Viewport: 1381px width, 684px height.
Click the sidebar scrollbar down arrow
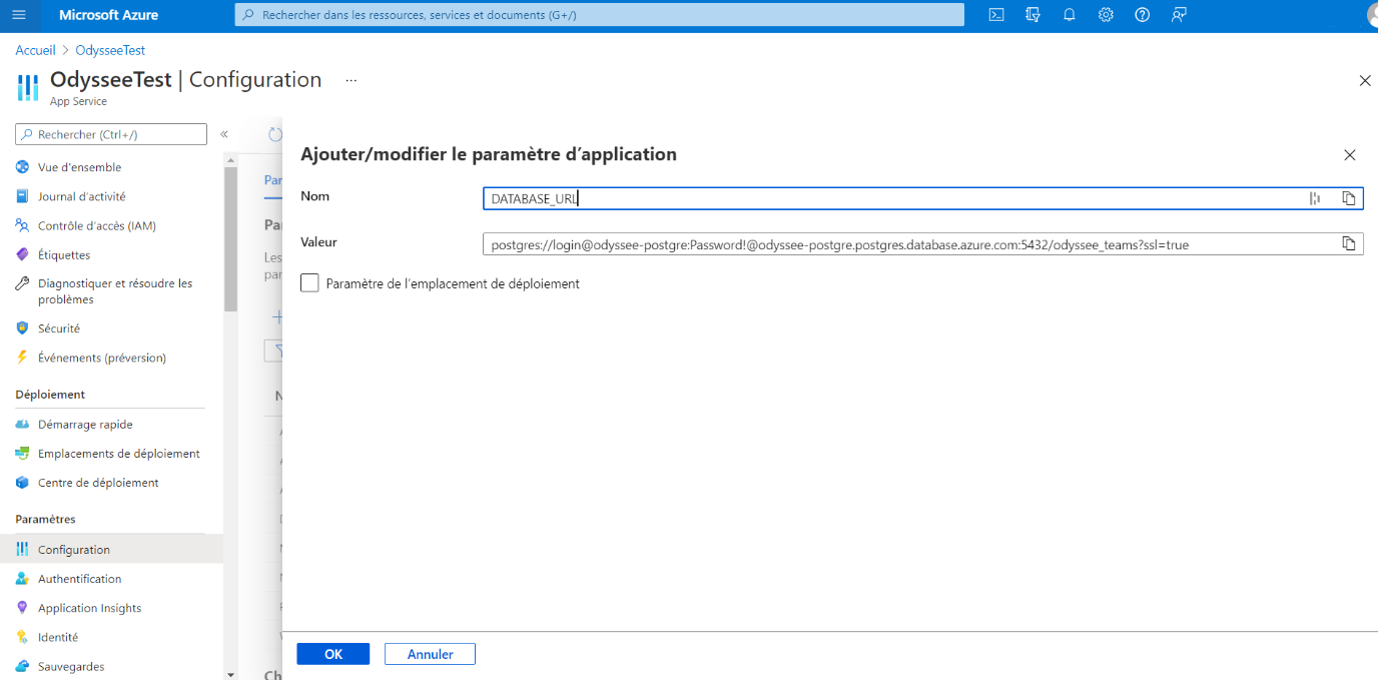pyautogui.click(x=231, y=675)
